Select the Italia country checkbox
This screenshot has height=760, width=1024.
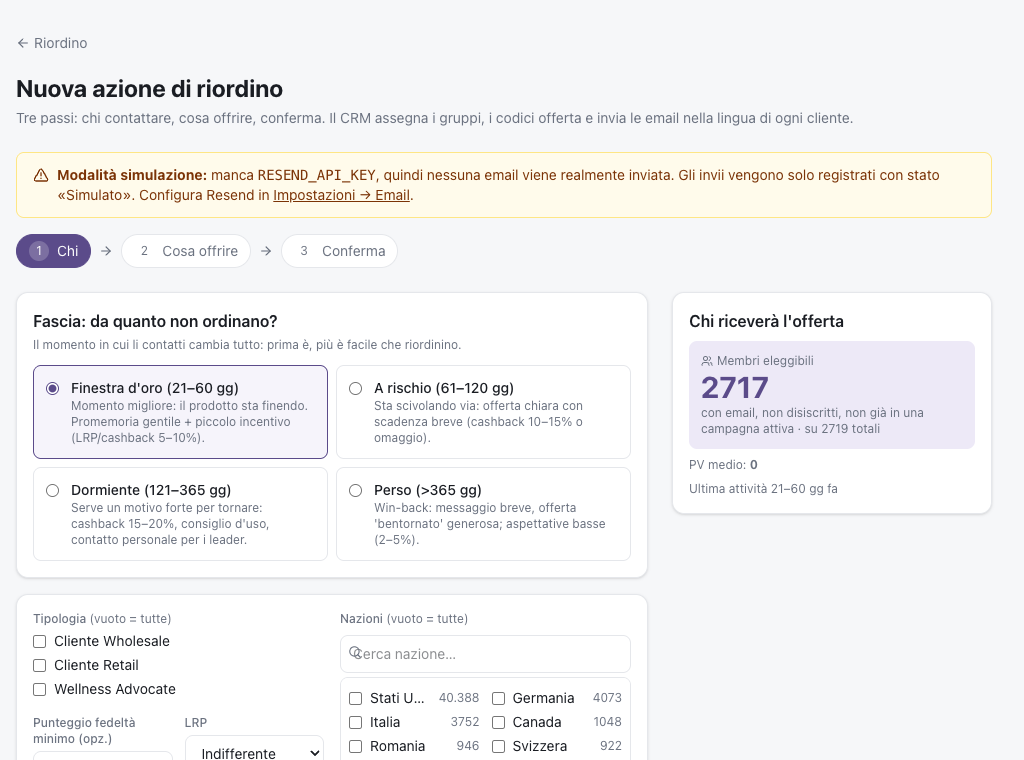(x=356, y=722)
